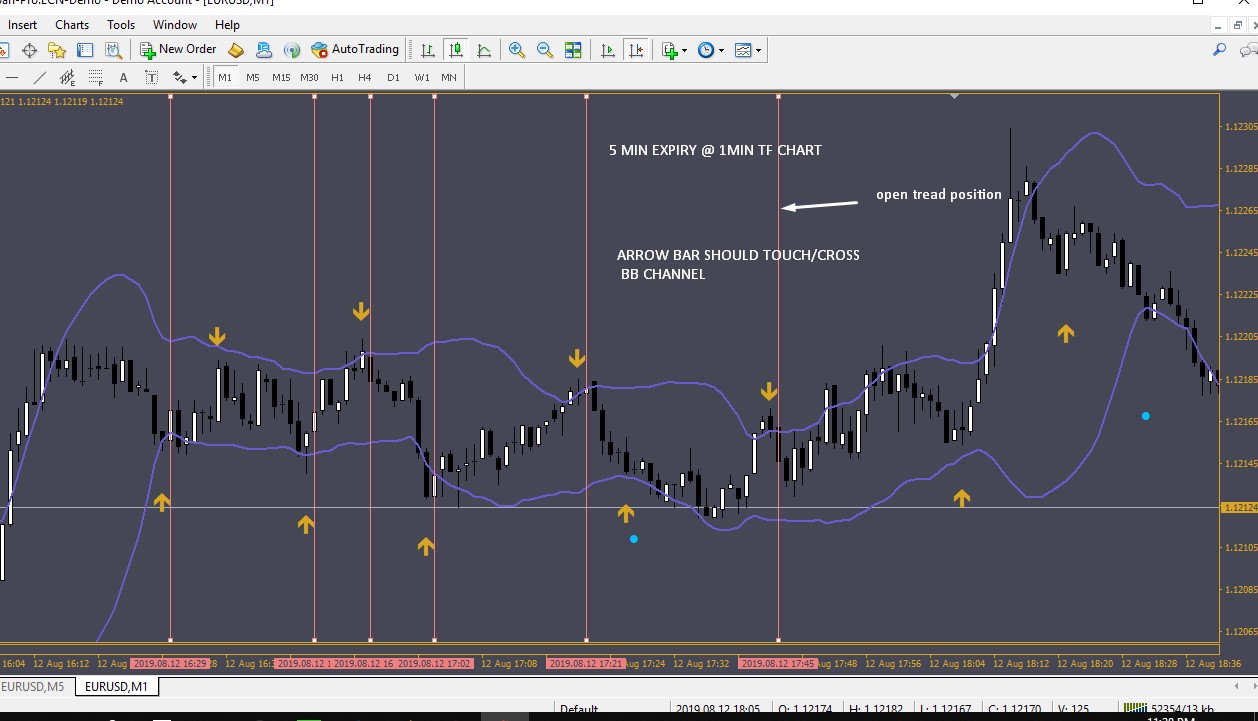Click the 12 Aug 18:12 time axis label
1258x721 pixels.
click(1021, 663)
